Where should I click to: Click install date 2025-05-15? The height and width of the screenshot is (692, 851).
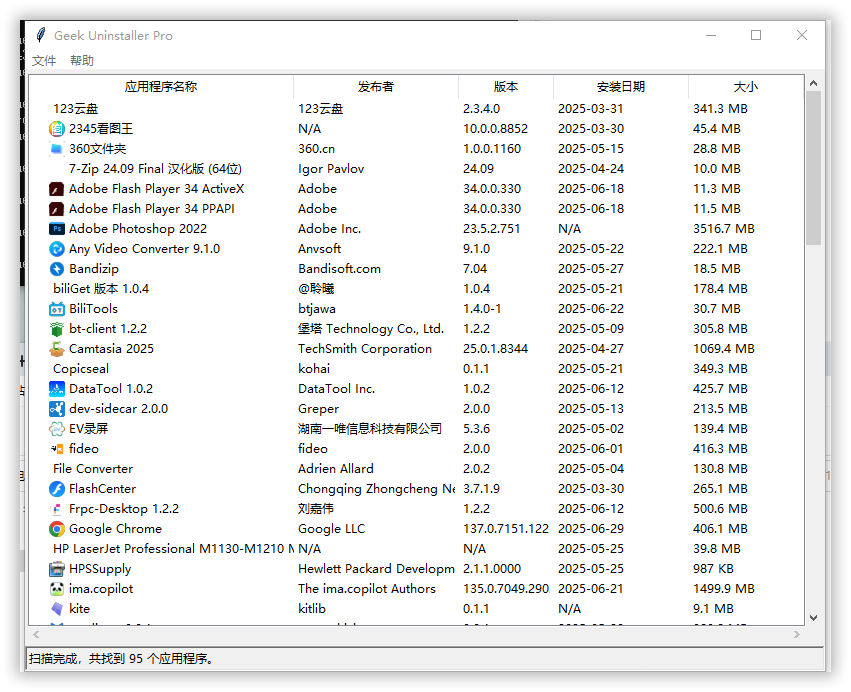[x=591, y=149]
